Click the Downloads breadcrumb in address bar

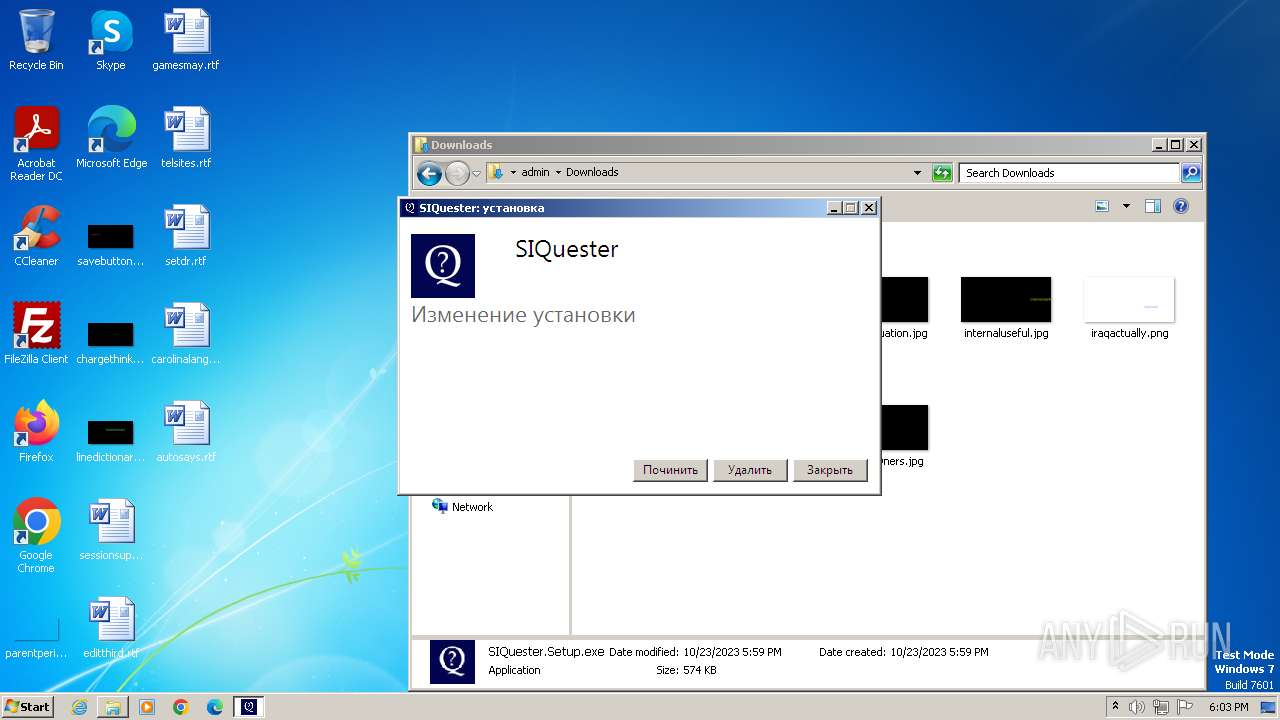point(592,172)
